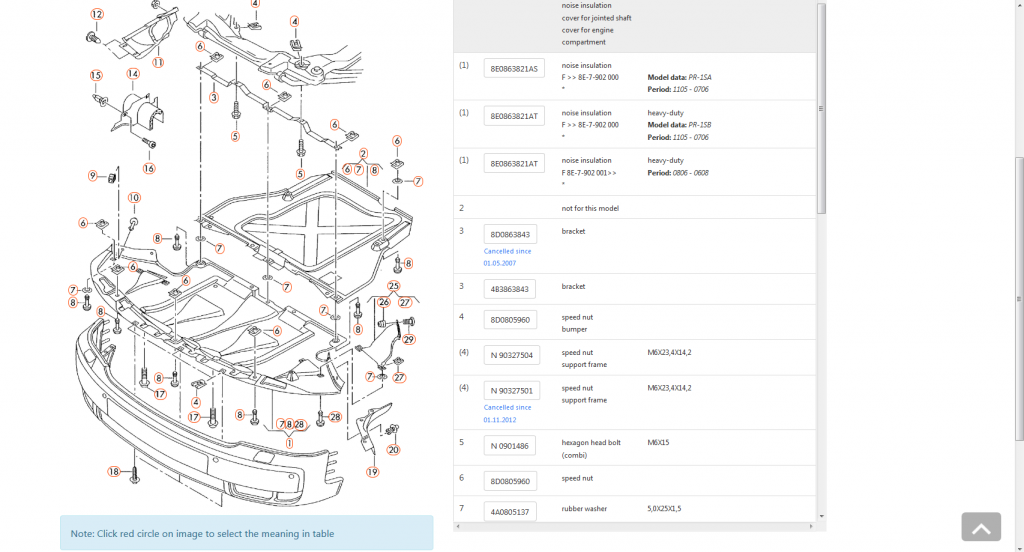Viewport: 1024px width, 552px height.
Task: Select part number 483863843
Action: point(510,289)
